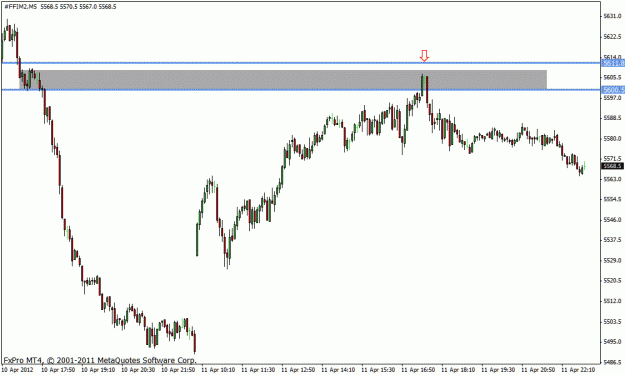Image resolution: width=625 pixels, height=375 pixels.
Task: Click the 10 Apr 2012 time label
Action: coord(18,370)
